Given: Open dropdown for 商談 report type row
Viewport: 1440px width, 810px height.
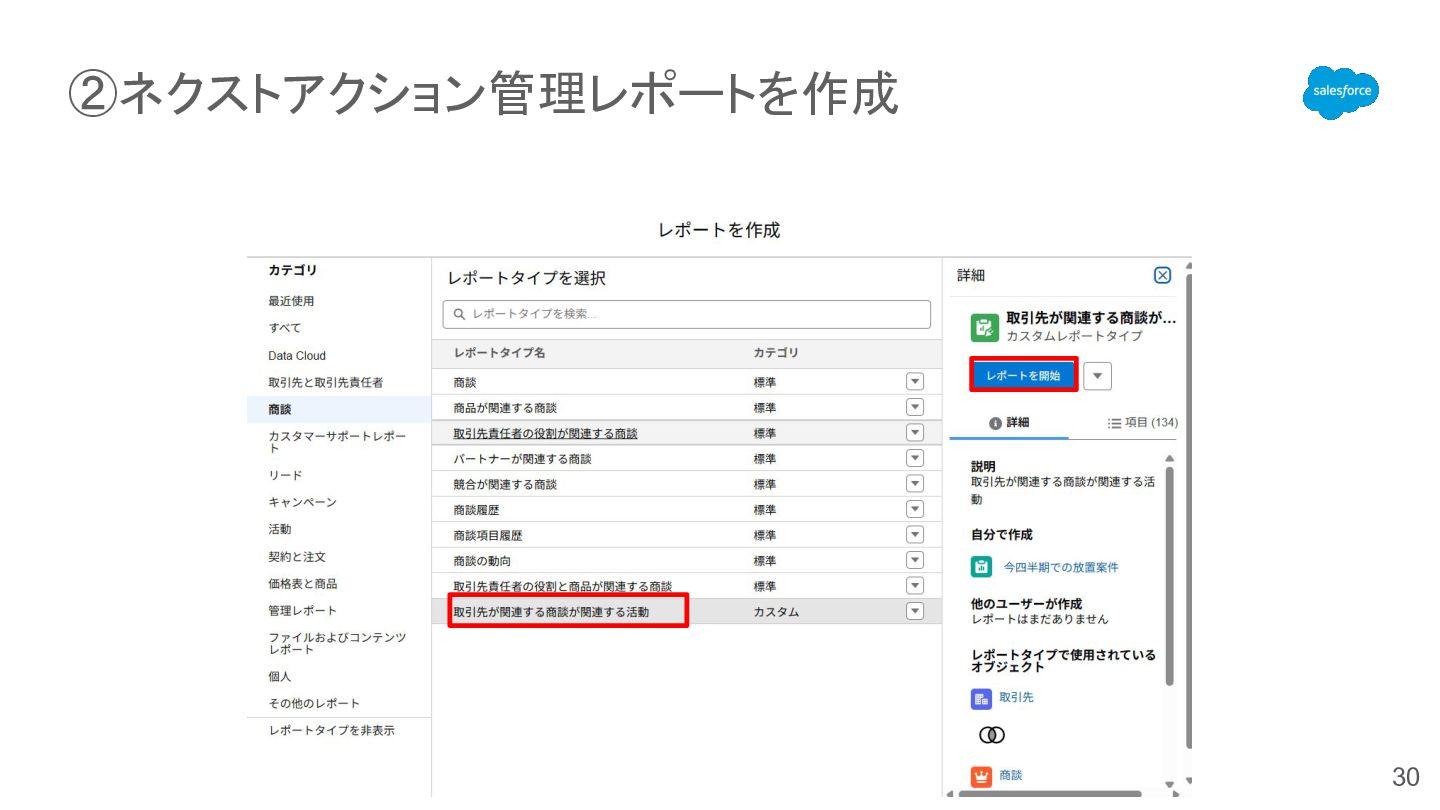Looking at the screenshot, I should click(x=914, y=382).
